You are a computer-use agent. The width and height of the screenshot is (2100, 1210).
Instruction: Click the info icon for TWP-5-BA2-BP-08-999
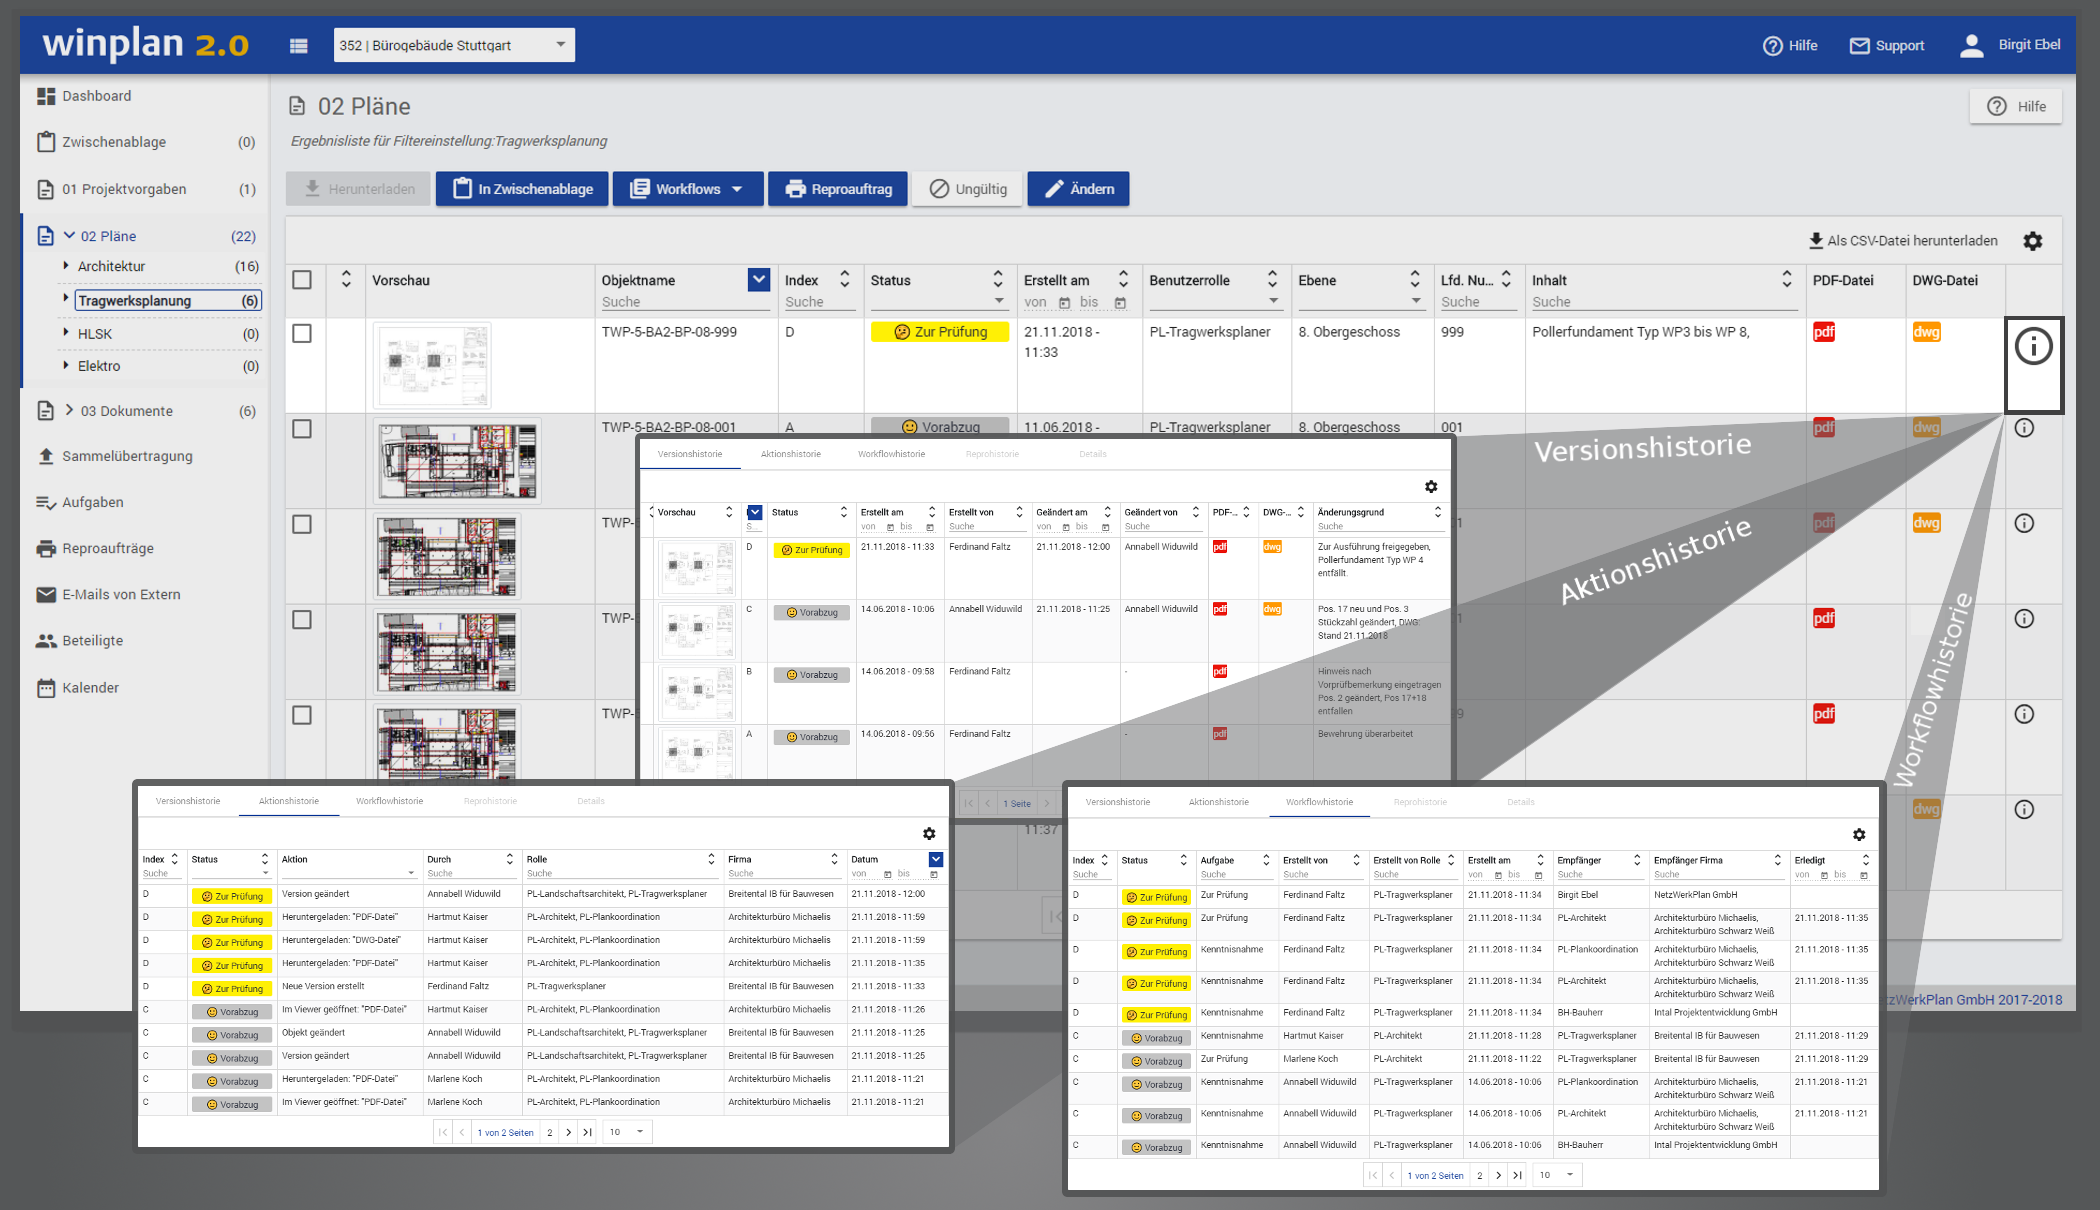point(2033,347)
